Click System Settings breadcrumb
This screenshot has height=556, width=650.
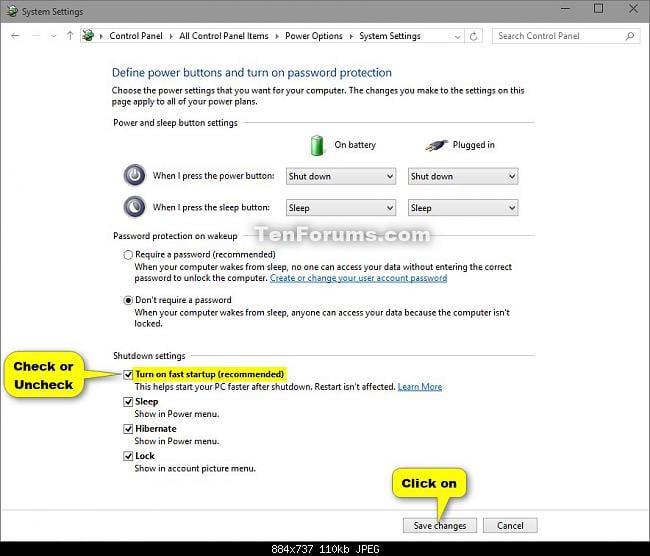[x=390, y=36]
